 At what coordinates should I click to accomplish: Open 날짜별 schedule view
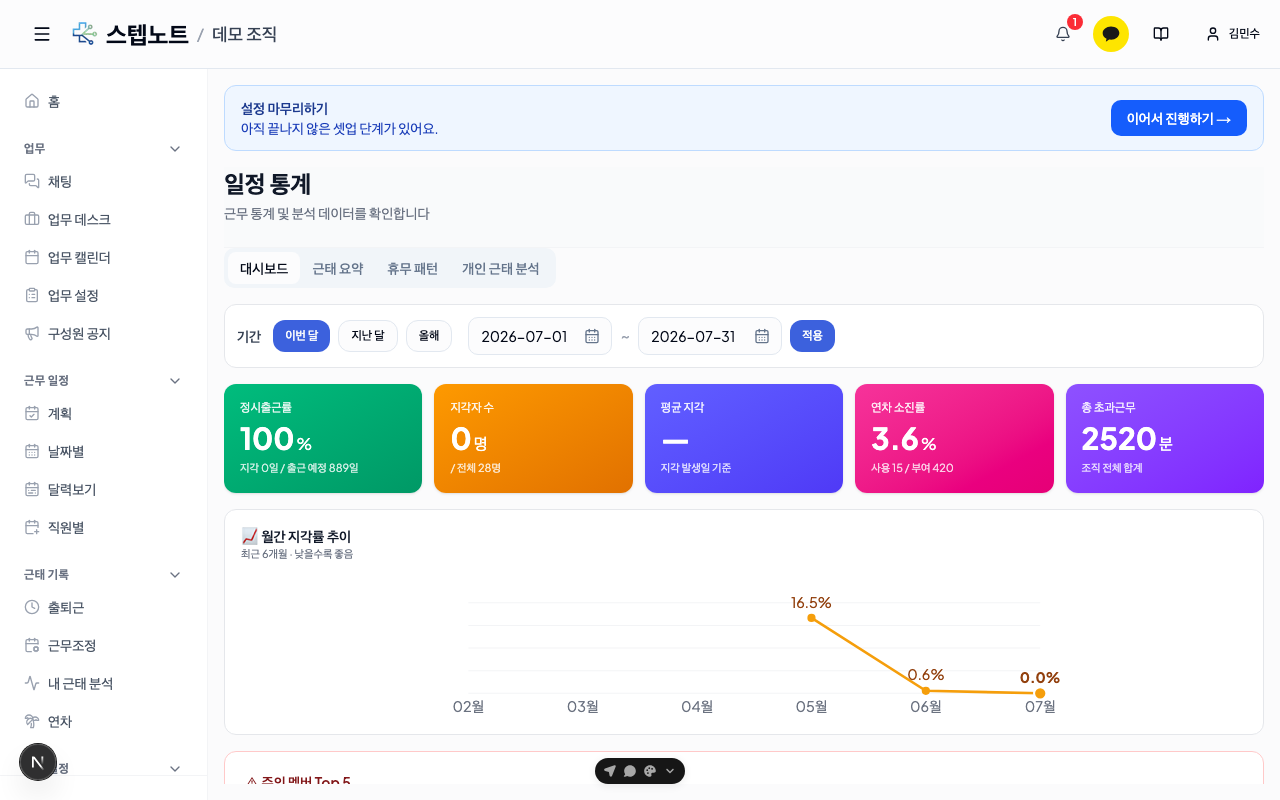click(104, 451)
